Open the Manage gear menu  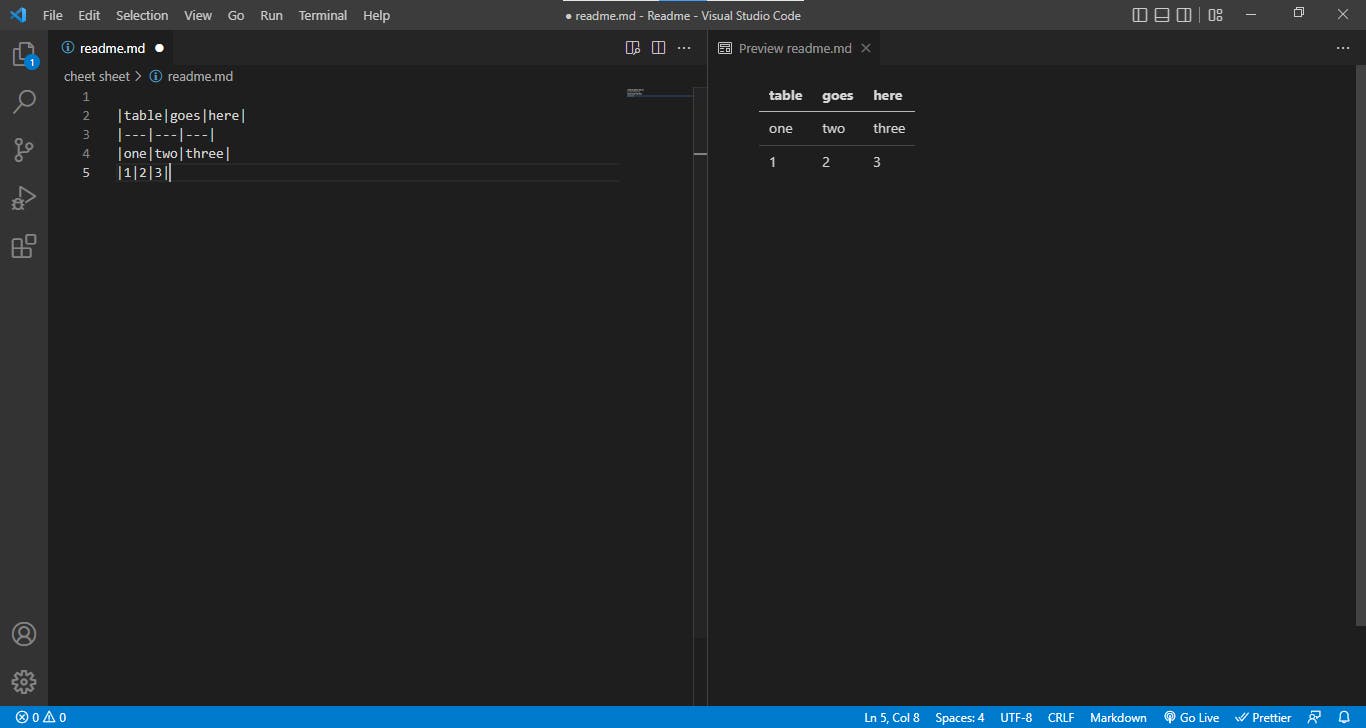(x=24, y=682)
